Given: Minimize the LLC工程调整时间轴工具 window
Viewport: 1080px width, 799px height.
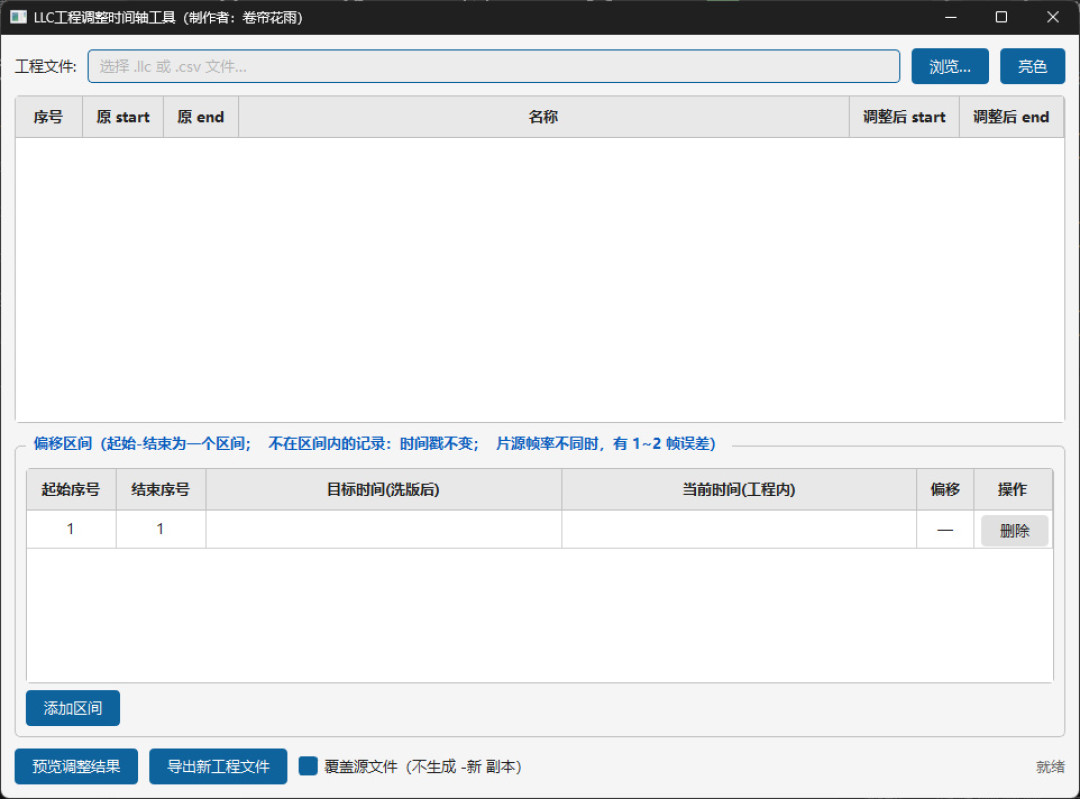Looking at the screenshot, I should coord(951,17).
